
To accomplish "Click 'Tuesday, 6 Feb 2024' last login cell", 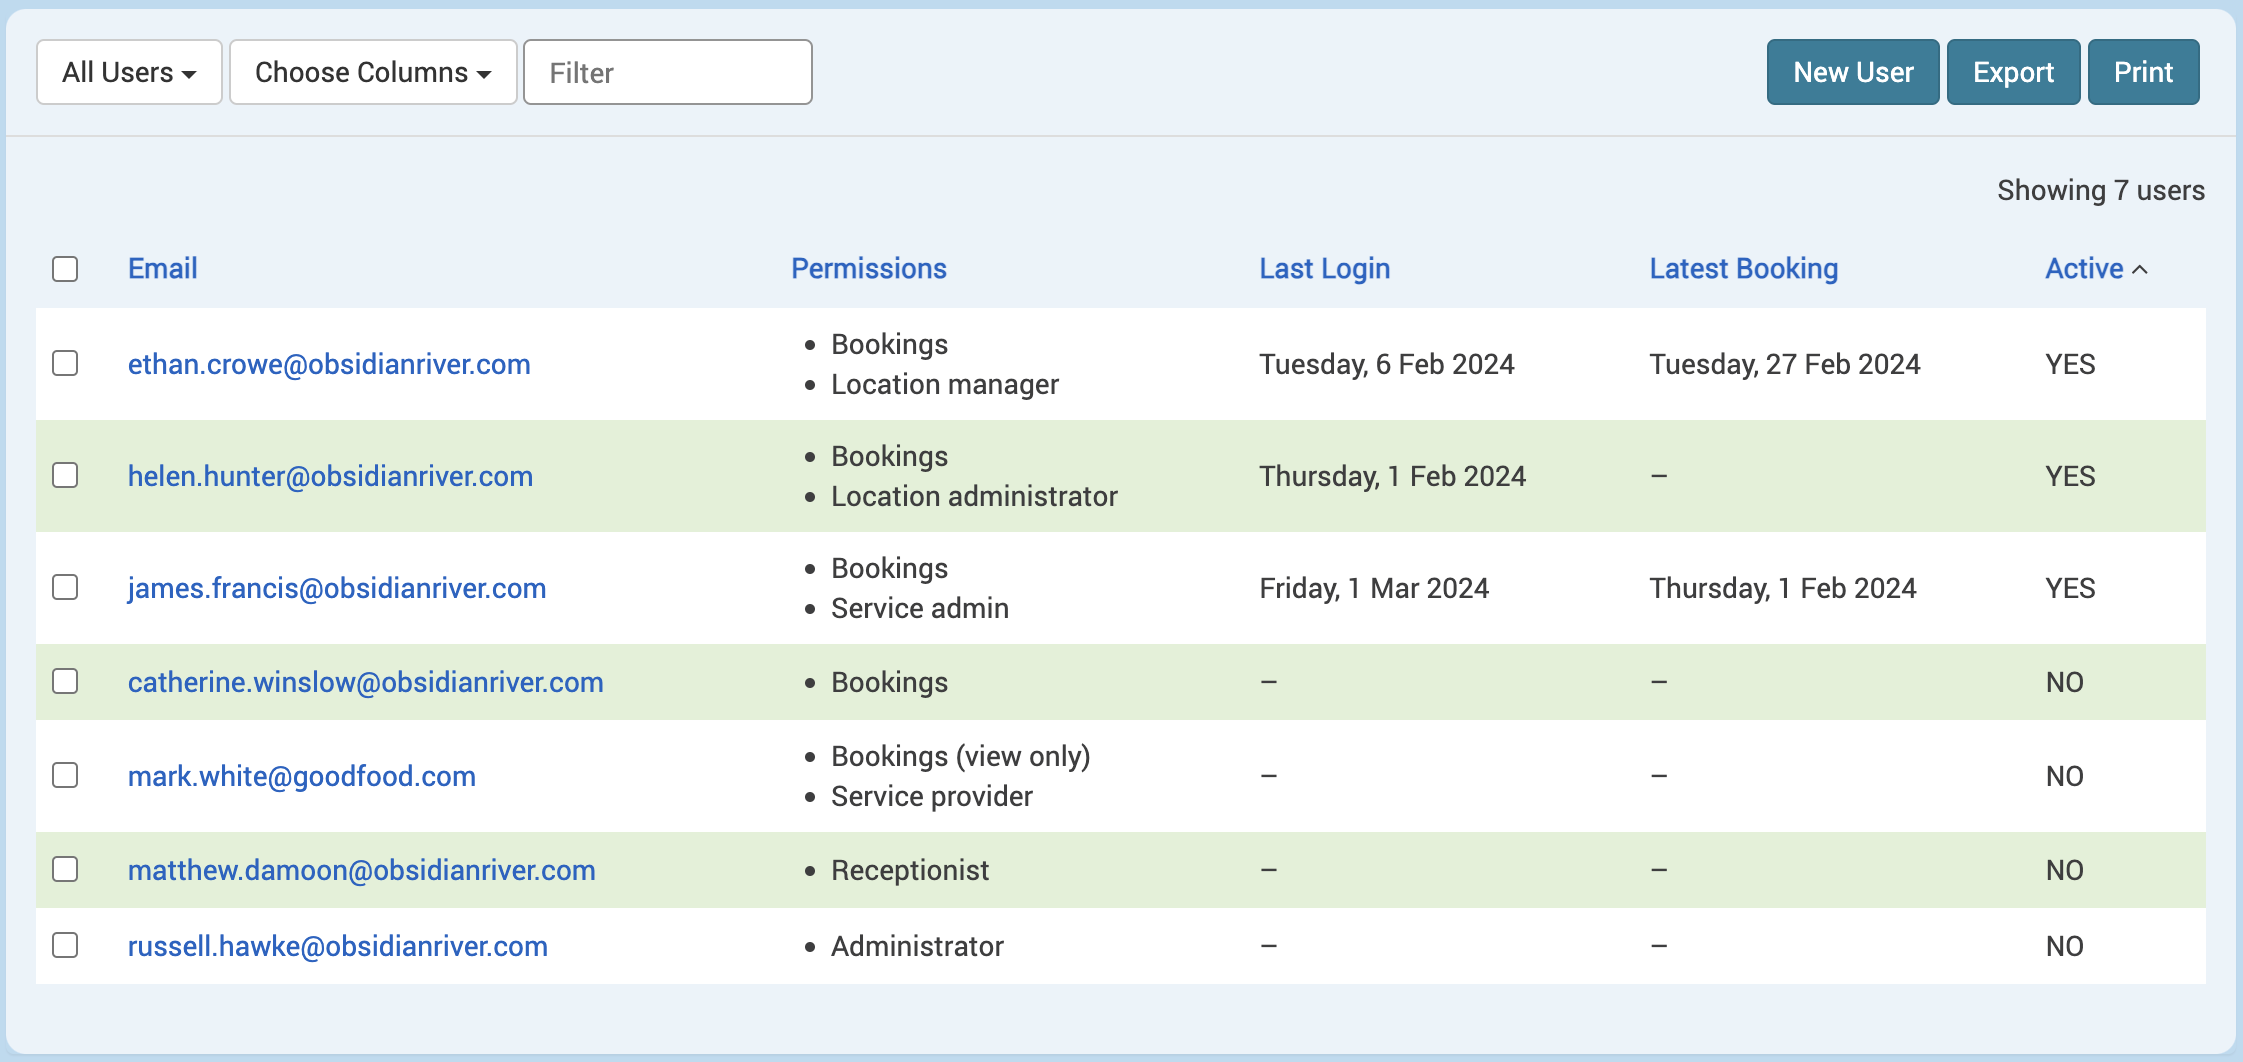I will tap(1386, 364).
